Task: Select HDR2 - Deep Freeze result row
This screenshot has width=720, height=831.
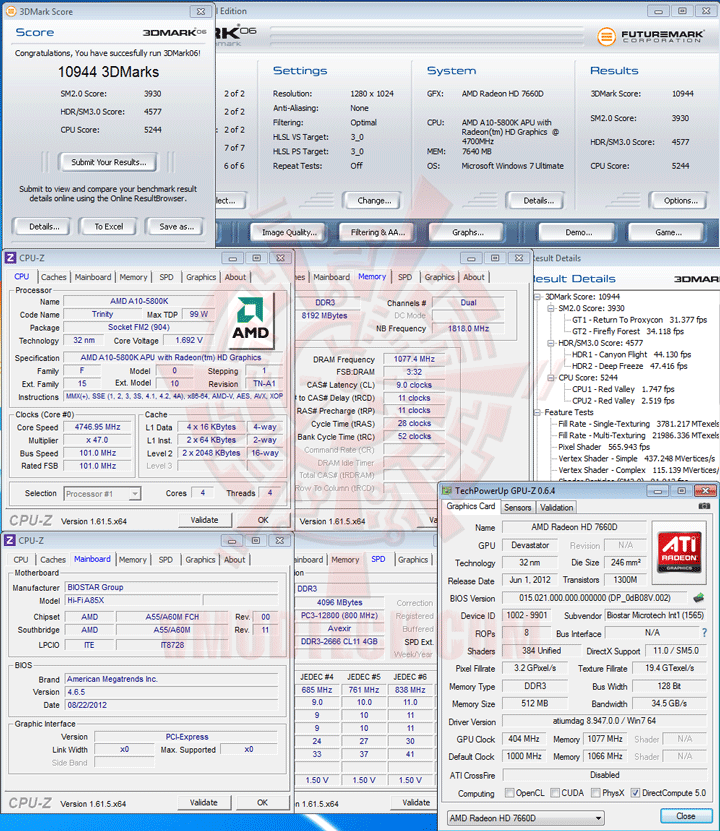Action: point(629,366)
